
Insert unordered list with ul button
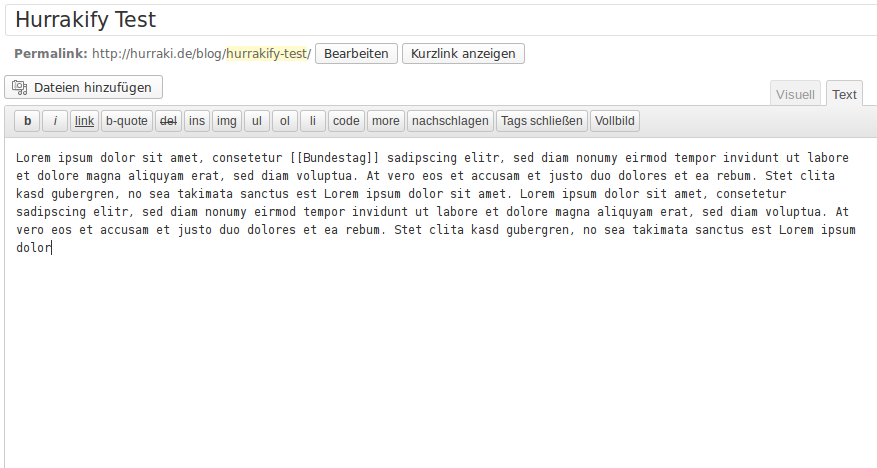tap(257, 121)
